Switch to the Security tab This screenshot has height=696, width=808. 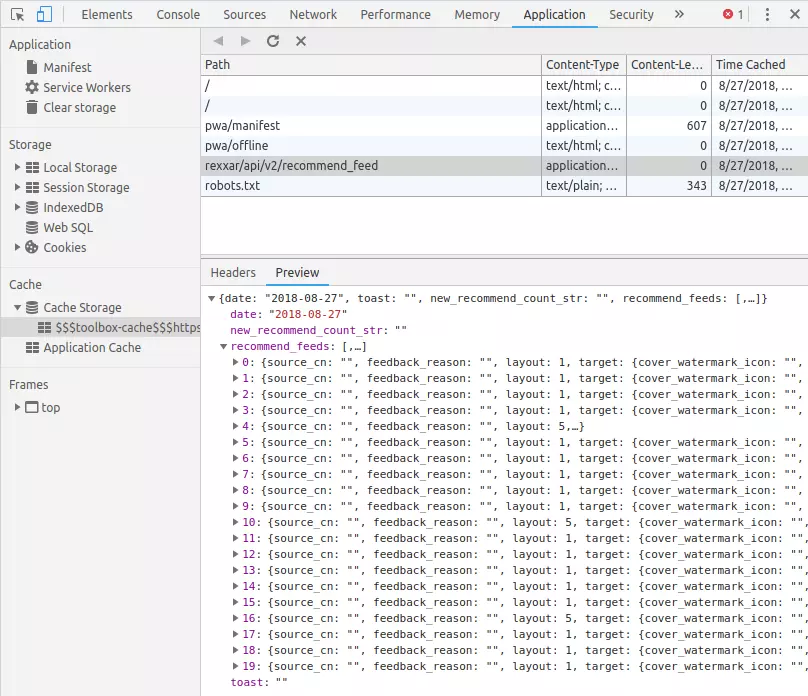pos(631,14)
